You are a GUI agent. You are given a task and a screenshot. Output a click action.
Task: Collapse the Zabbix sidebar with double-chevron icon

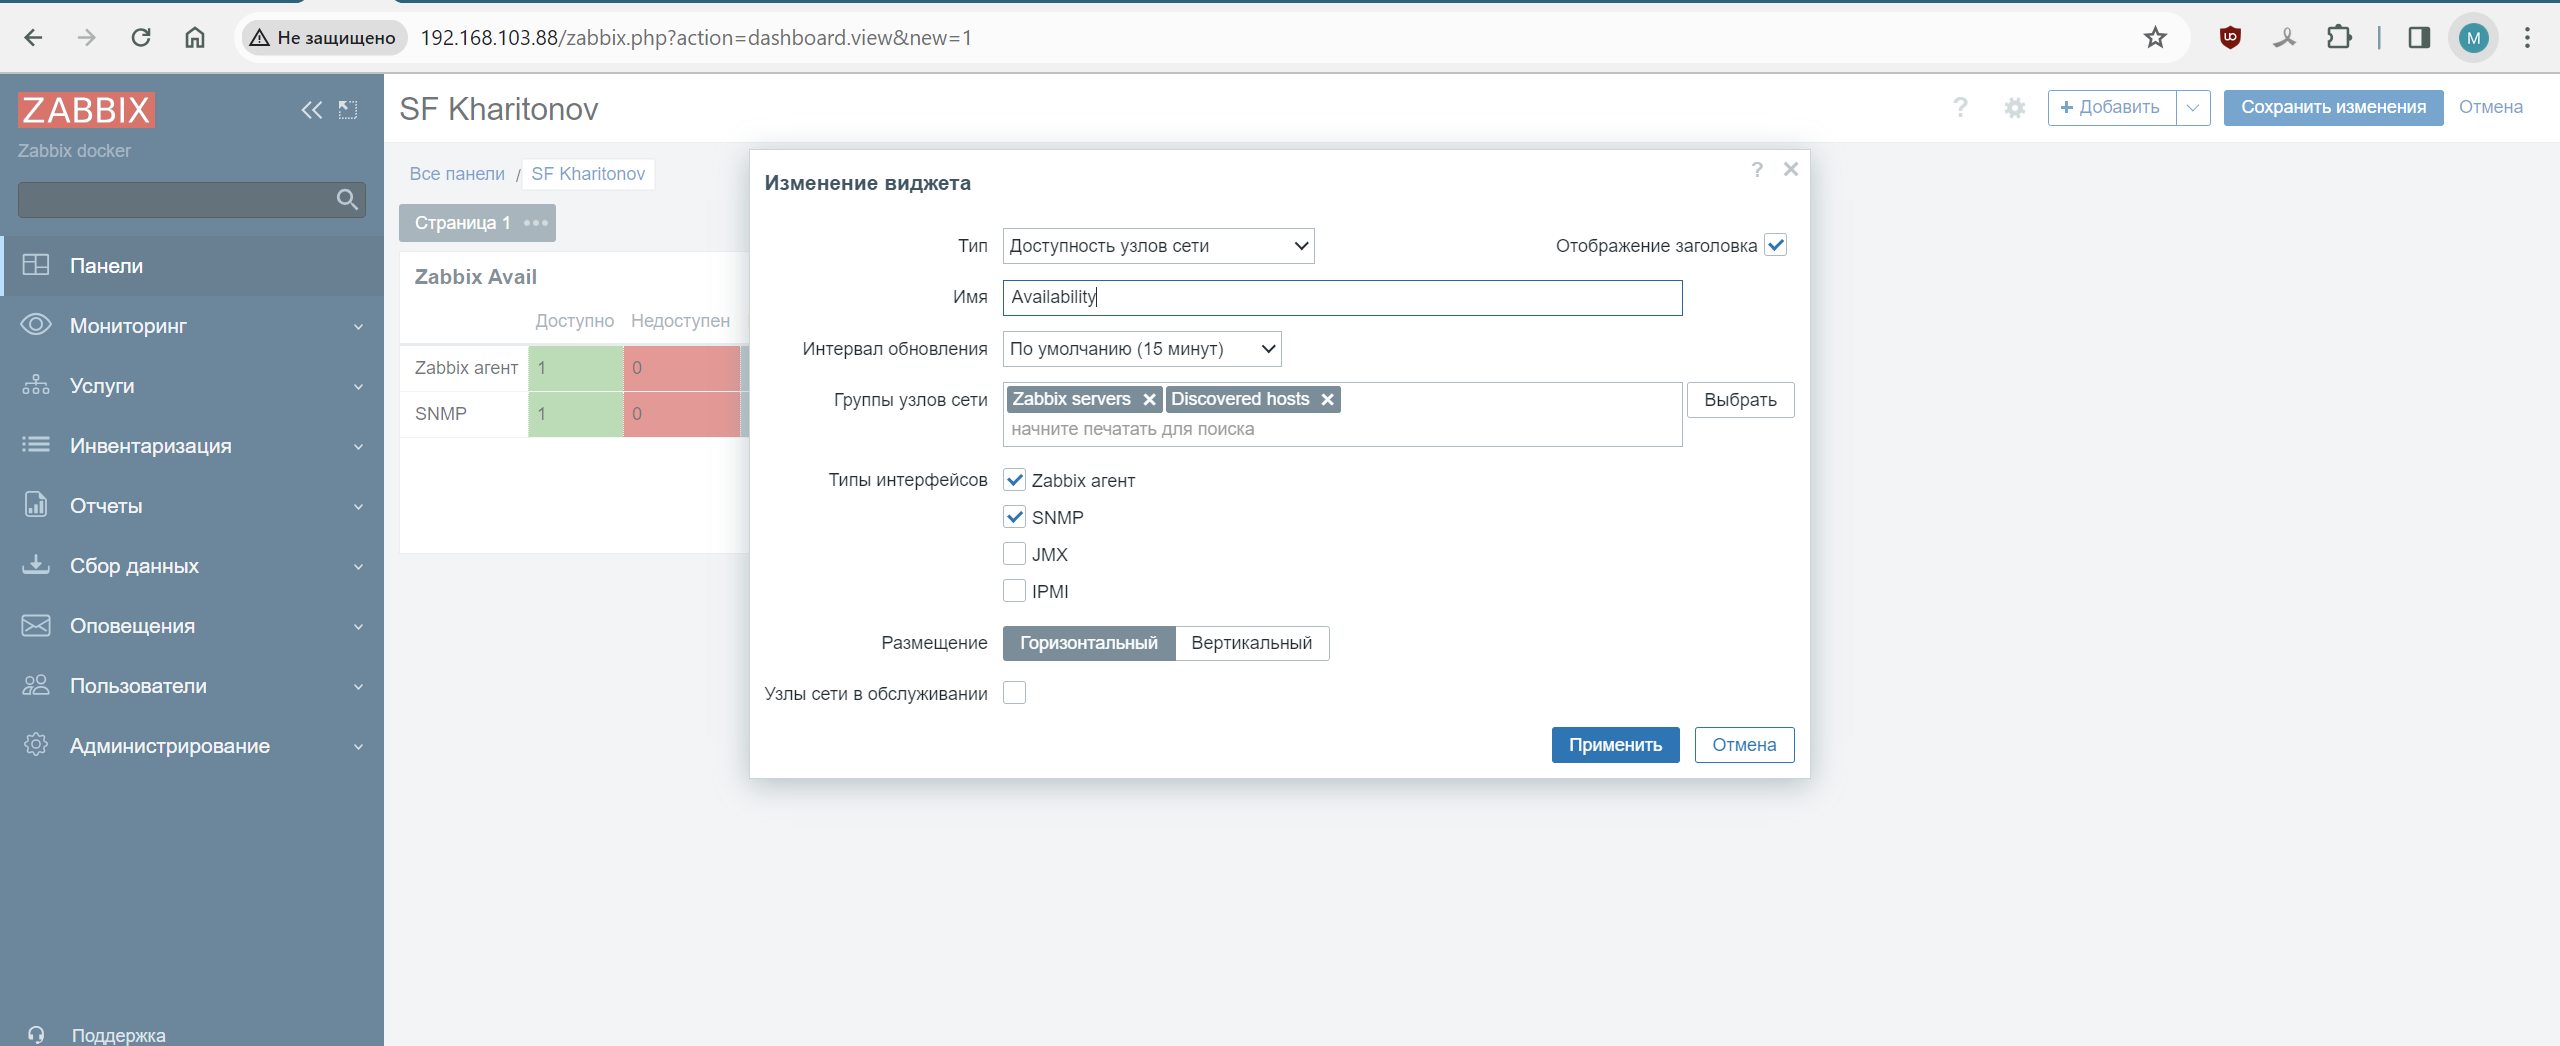311,110
